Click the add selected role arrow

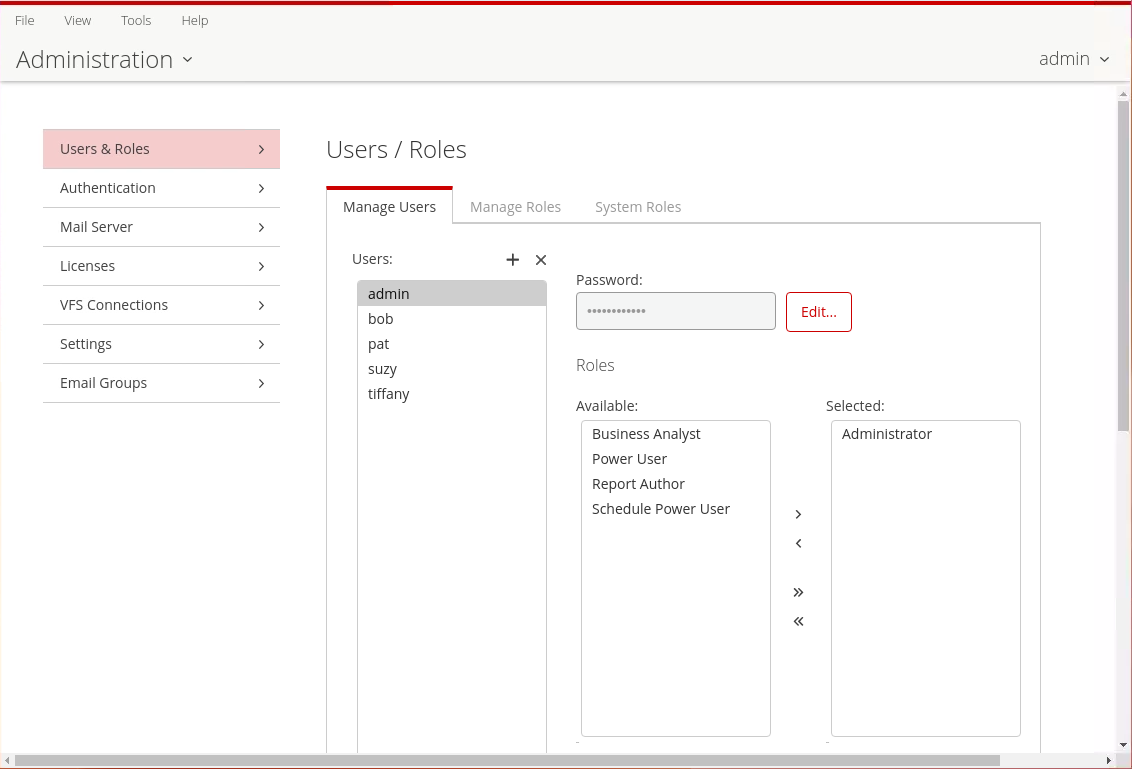798,514
